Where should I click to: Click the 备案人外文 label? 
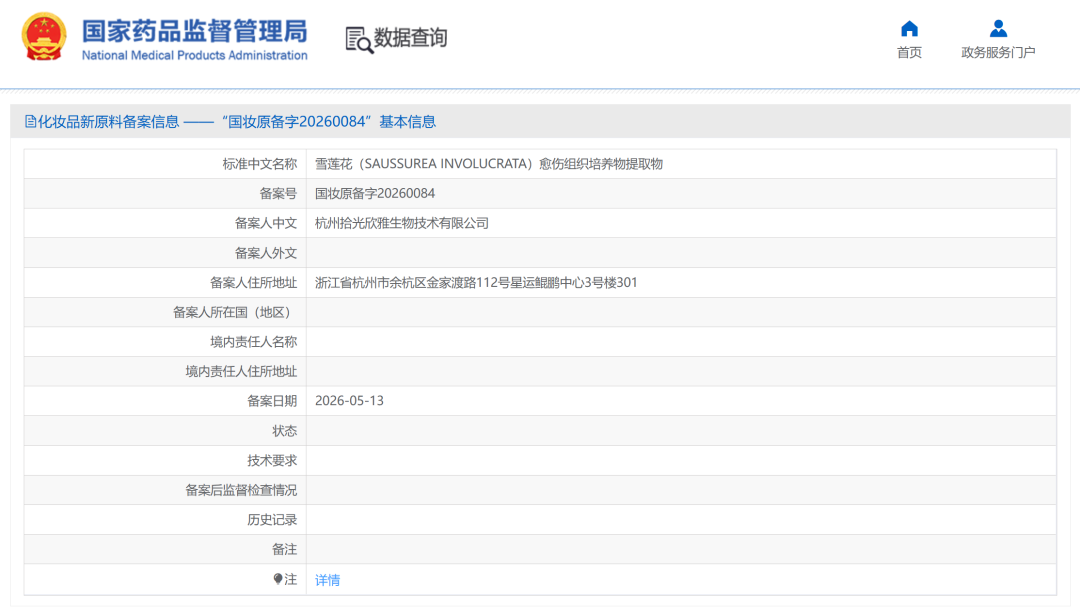266,253
